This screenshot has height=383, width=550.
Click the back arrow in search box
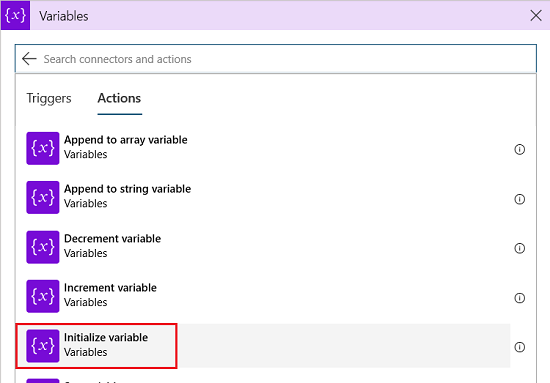coord(29,59)
